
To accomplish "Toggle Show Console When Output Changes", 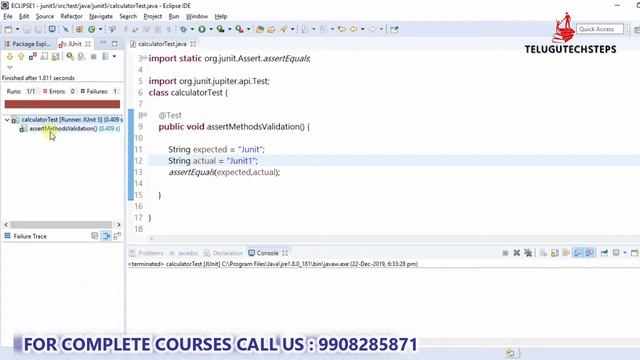I will (578, 253).
